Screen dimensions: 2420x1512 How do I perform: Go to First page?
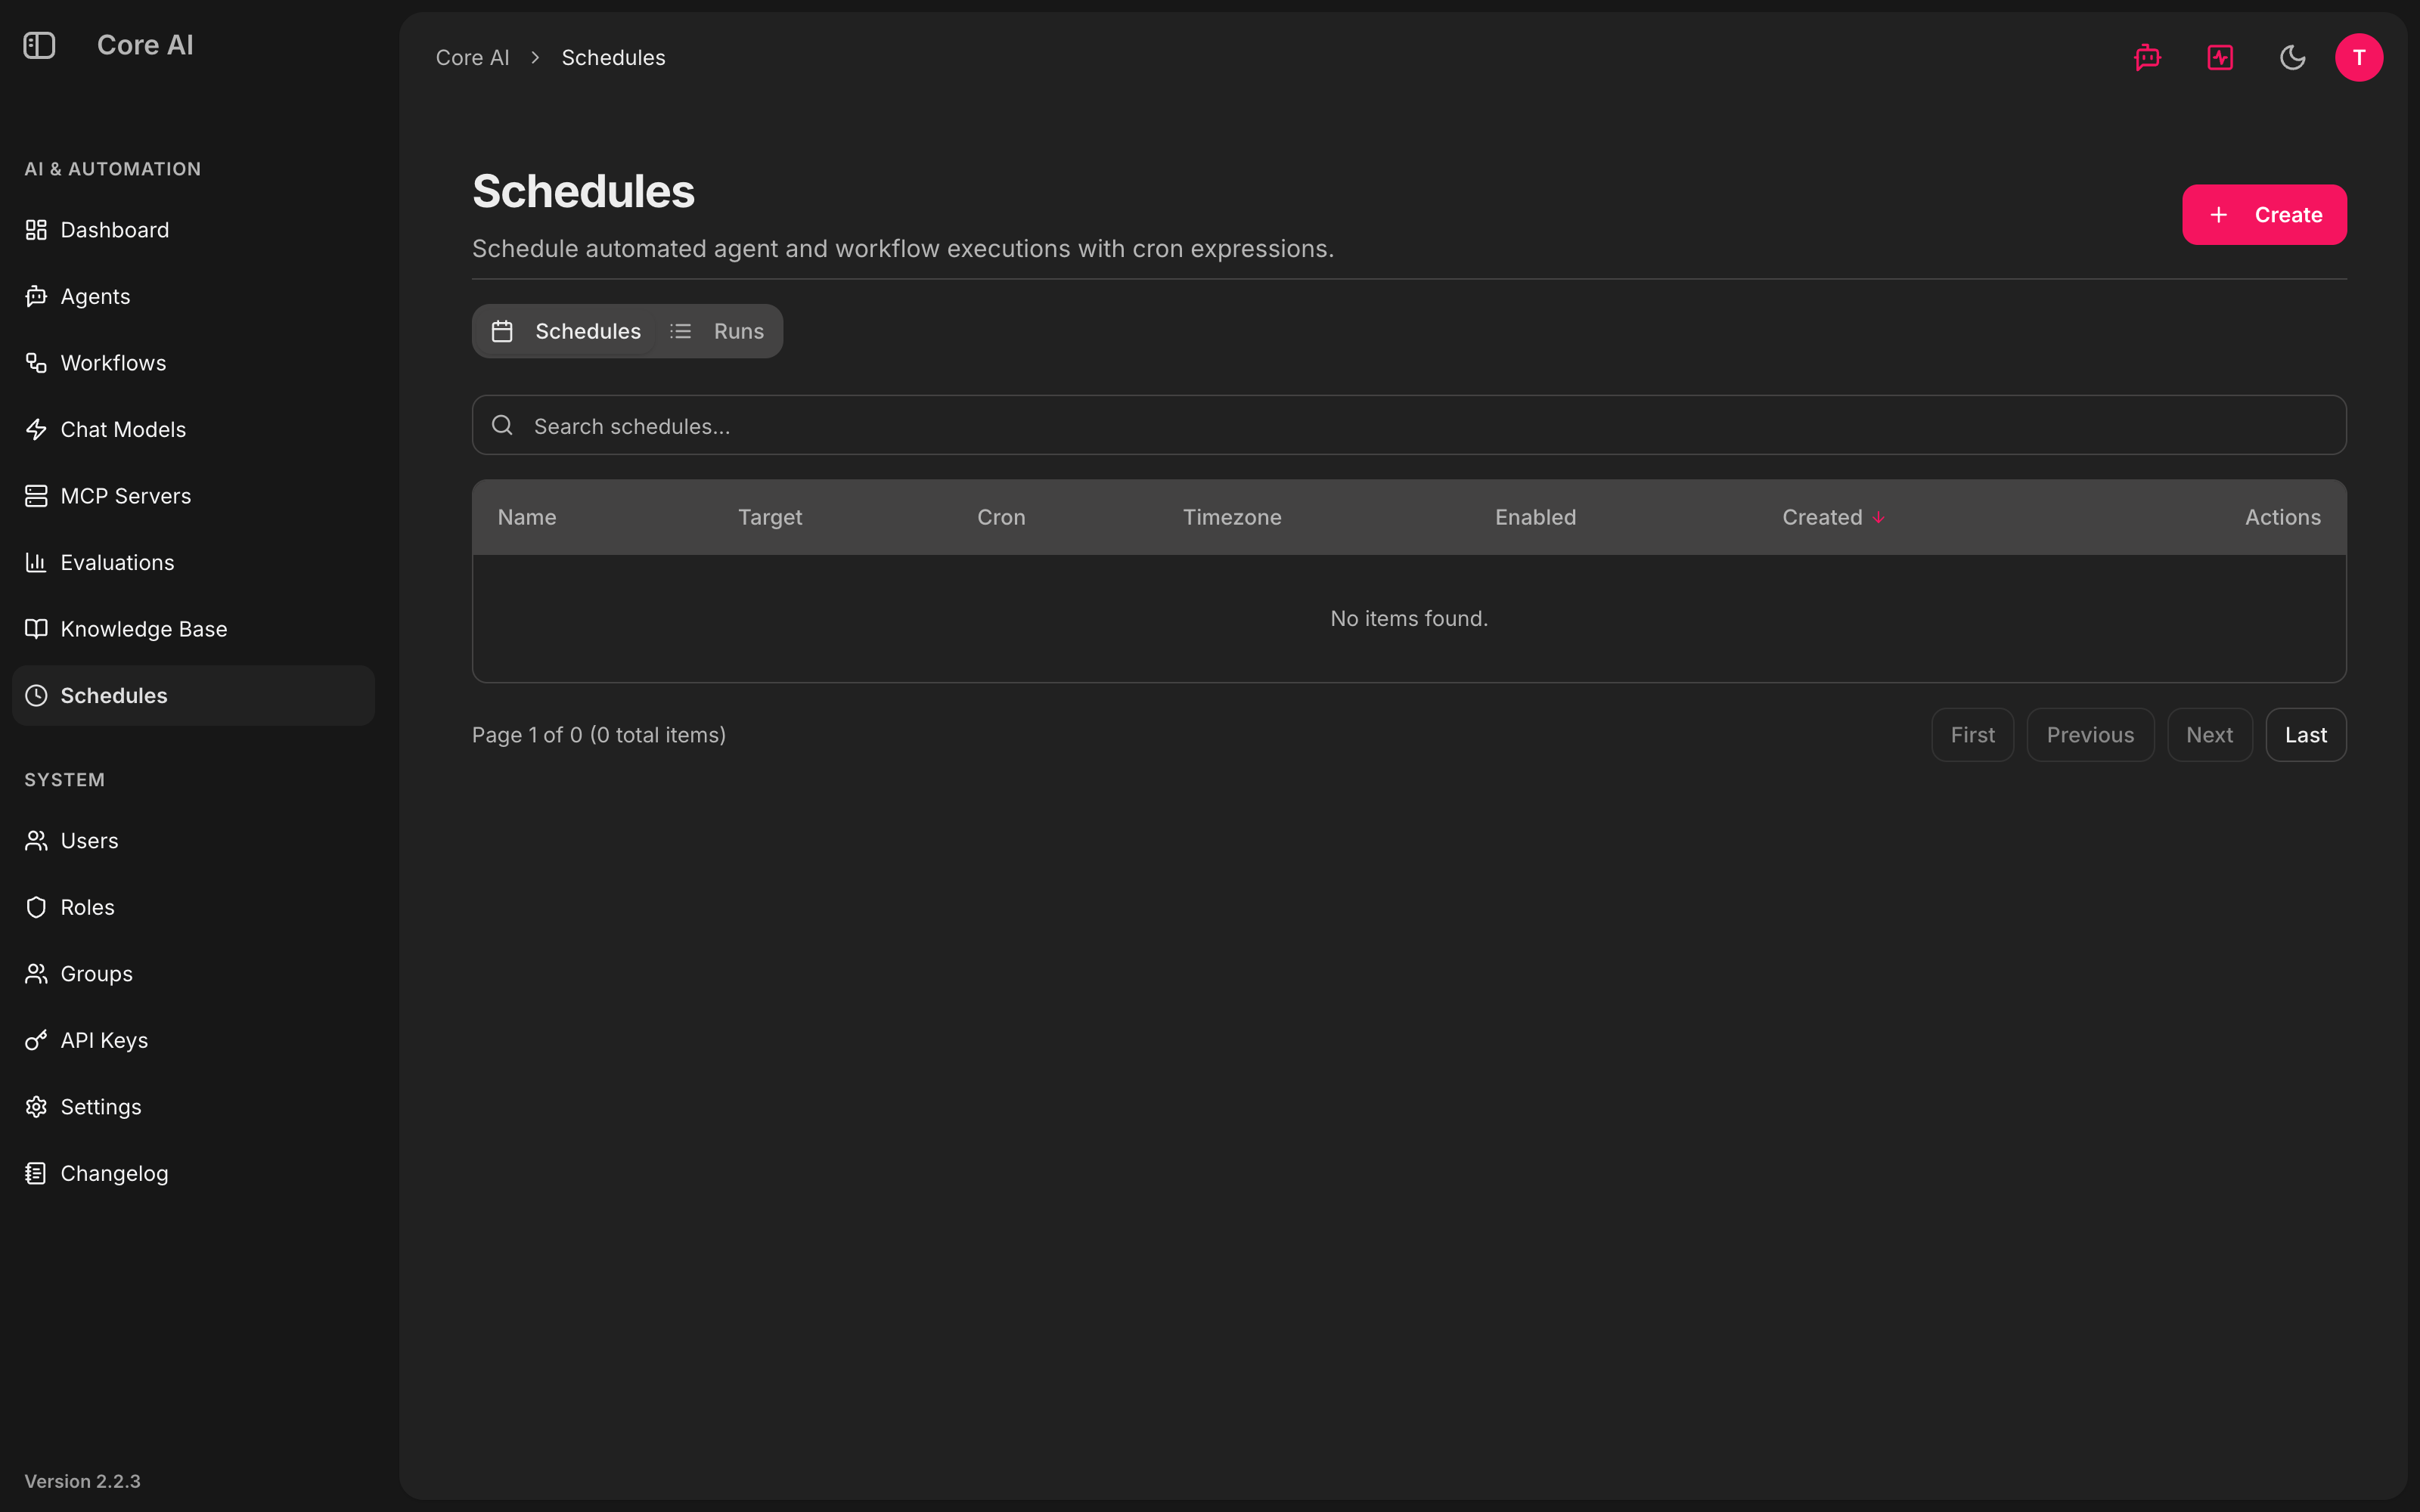click(x=1972, y=735)
